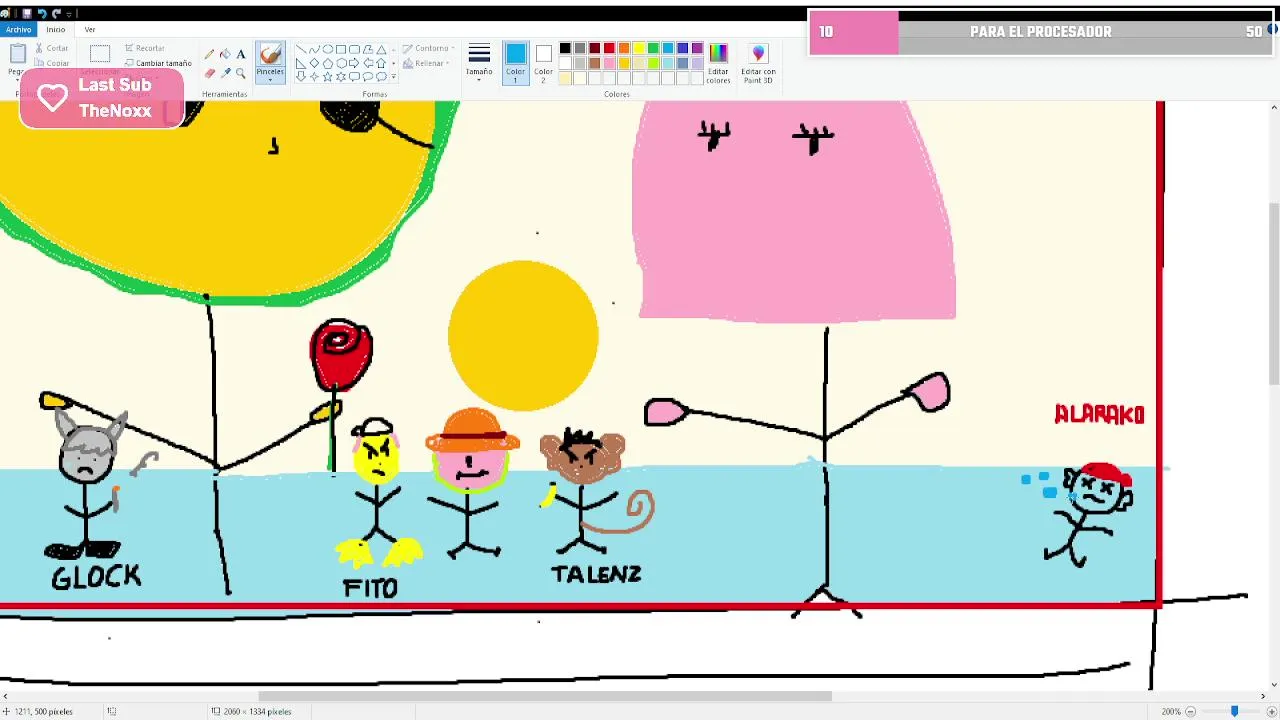Image resolution: width=1280 pixels, height=720 pixels.
Task: Click Cambiar tamaño resize button
Action: (157, 63)
